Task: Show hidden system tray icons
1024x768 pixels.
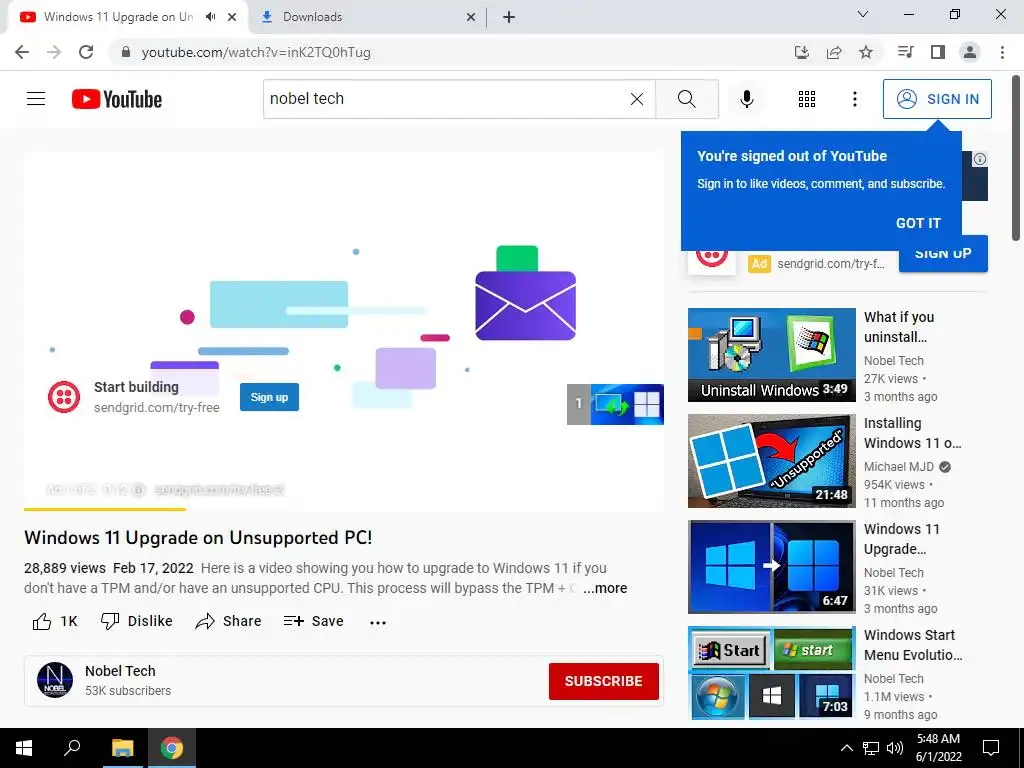Action: [x=846, y=748]
